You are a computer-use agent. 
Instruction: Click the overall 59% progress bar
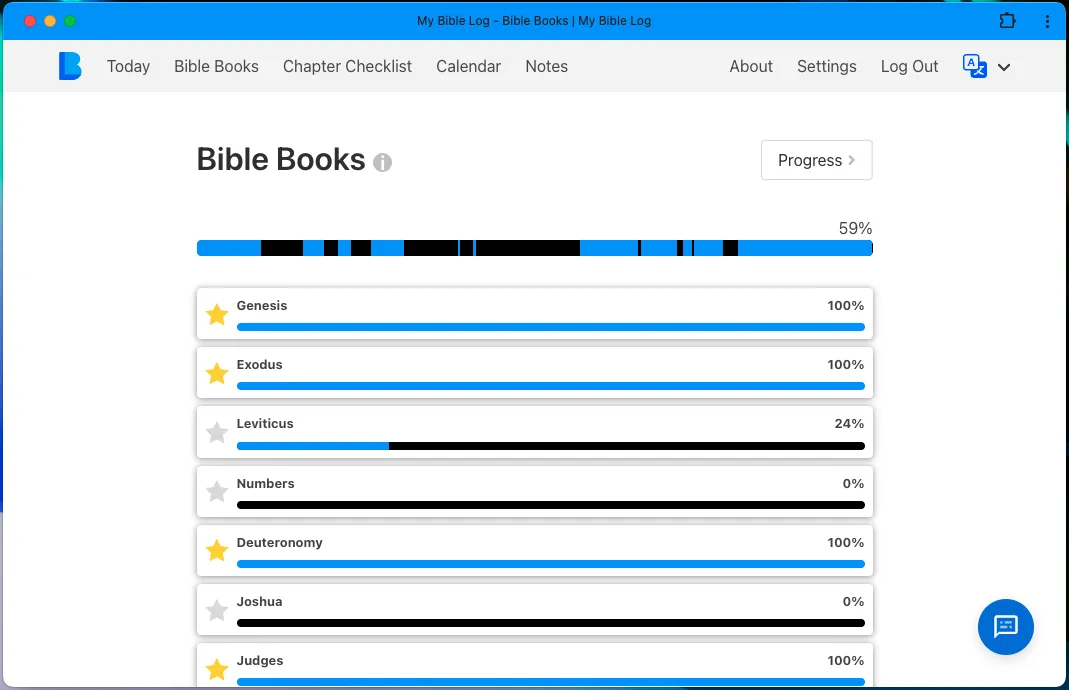tap(534, 247)
